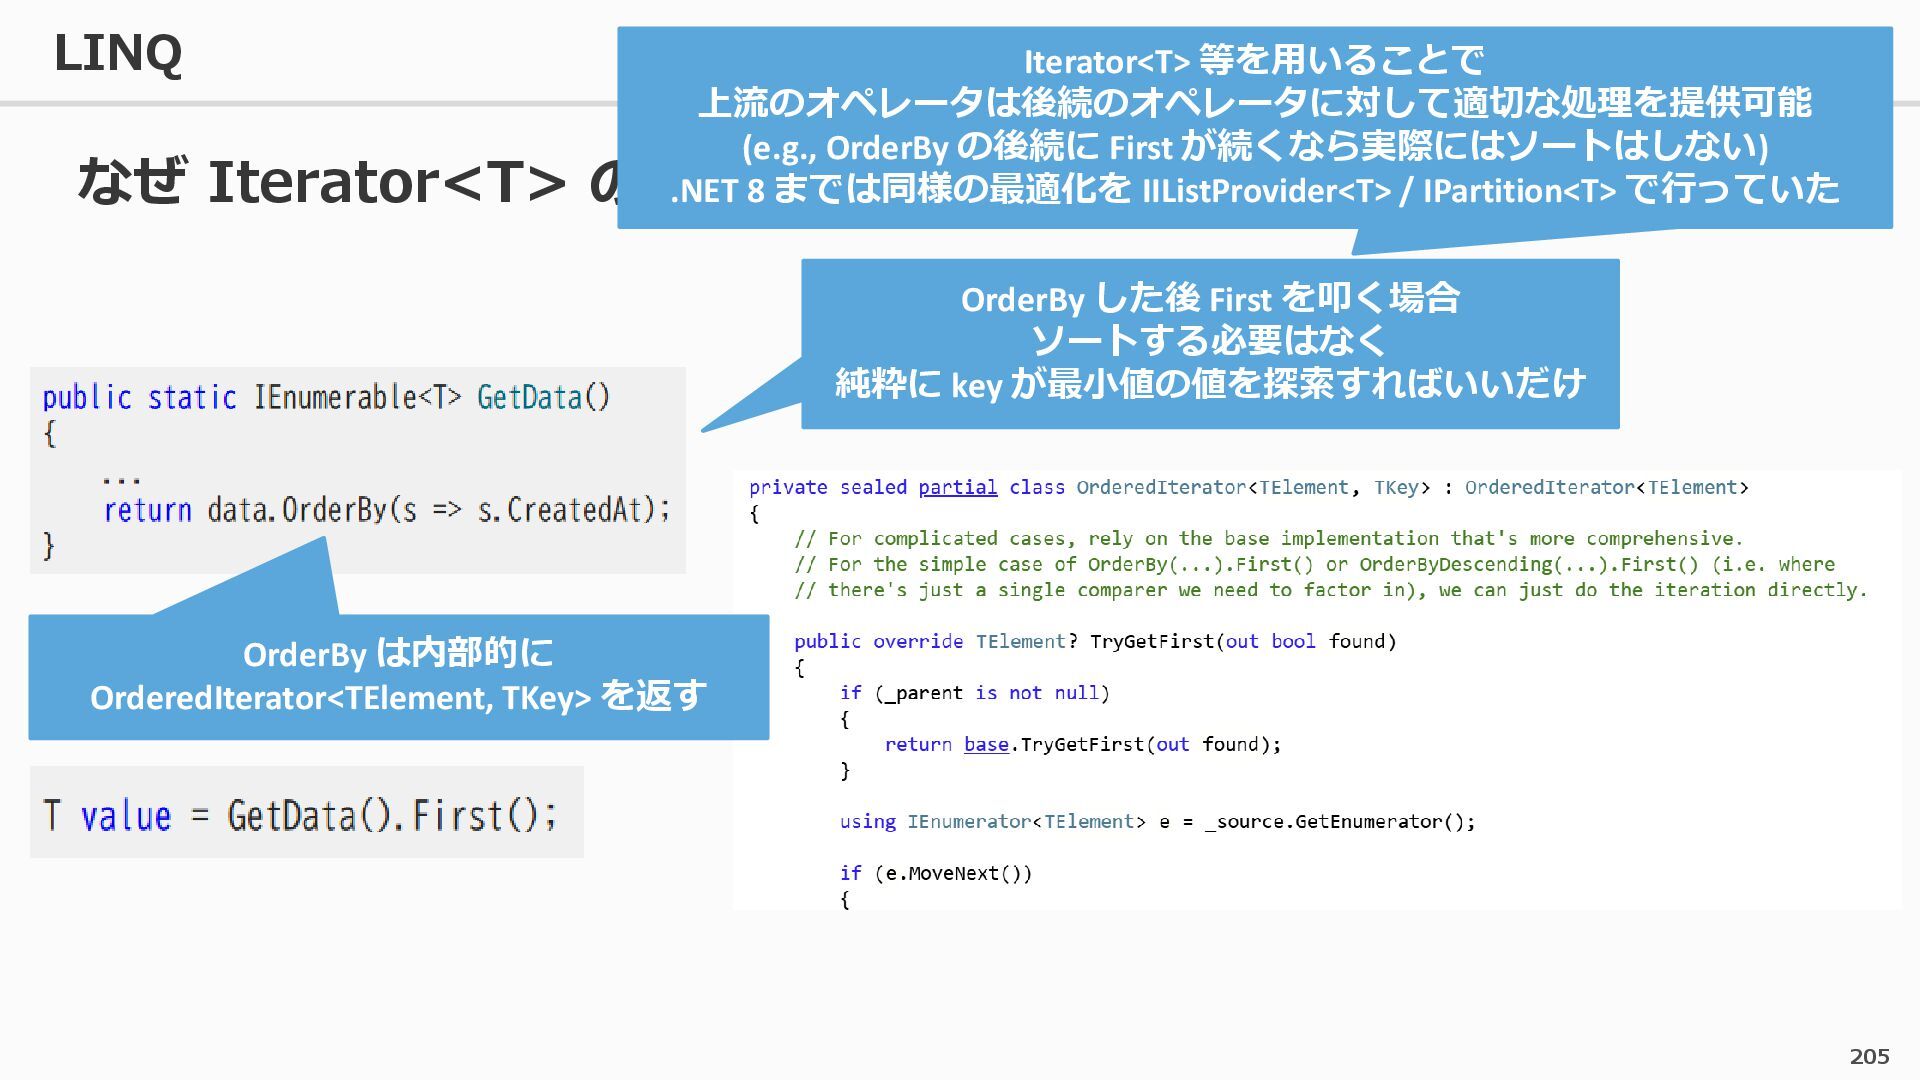
Task: Click the TryGetFirst method signature line
Action: click(x=1095, y=642)
